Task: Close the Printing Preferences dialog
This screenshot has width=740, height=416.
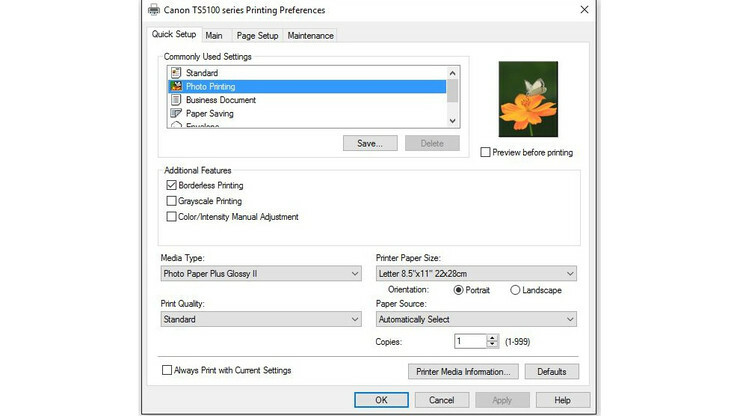Action: (584, 9)
